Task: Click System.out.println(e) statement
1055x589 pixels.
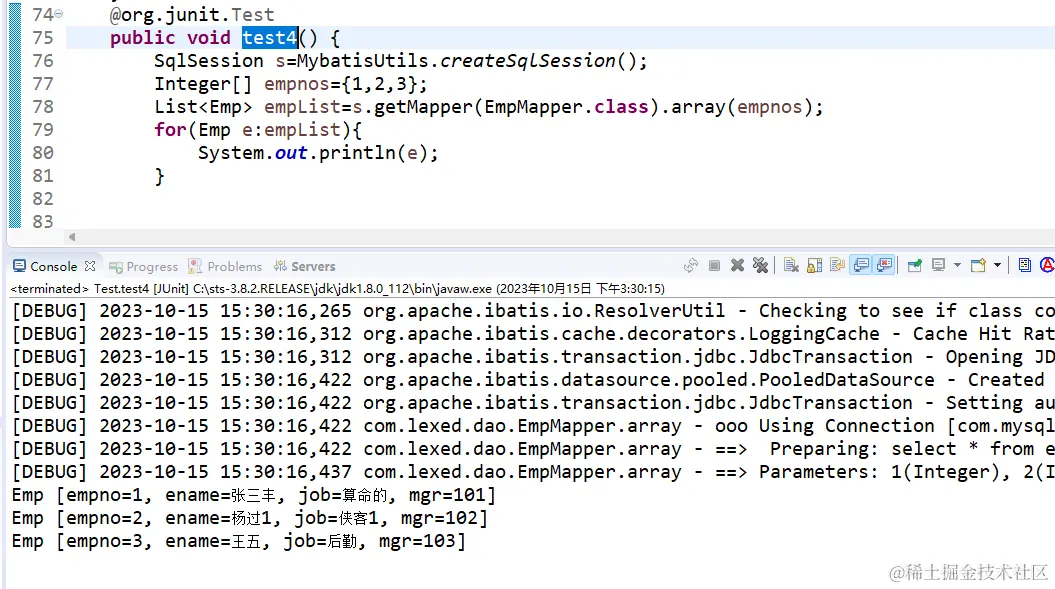Action: [x=318, y=153]
